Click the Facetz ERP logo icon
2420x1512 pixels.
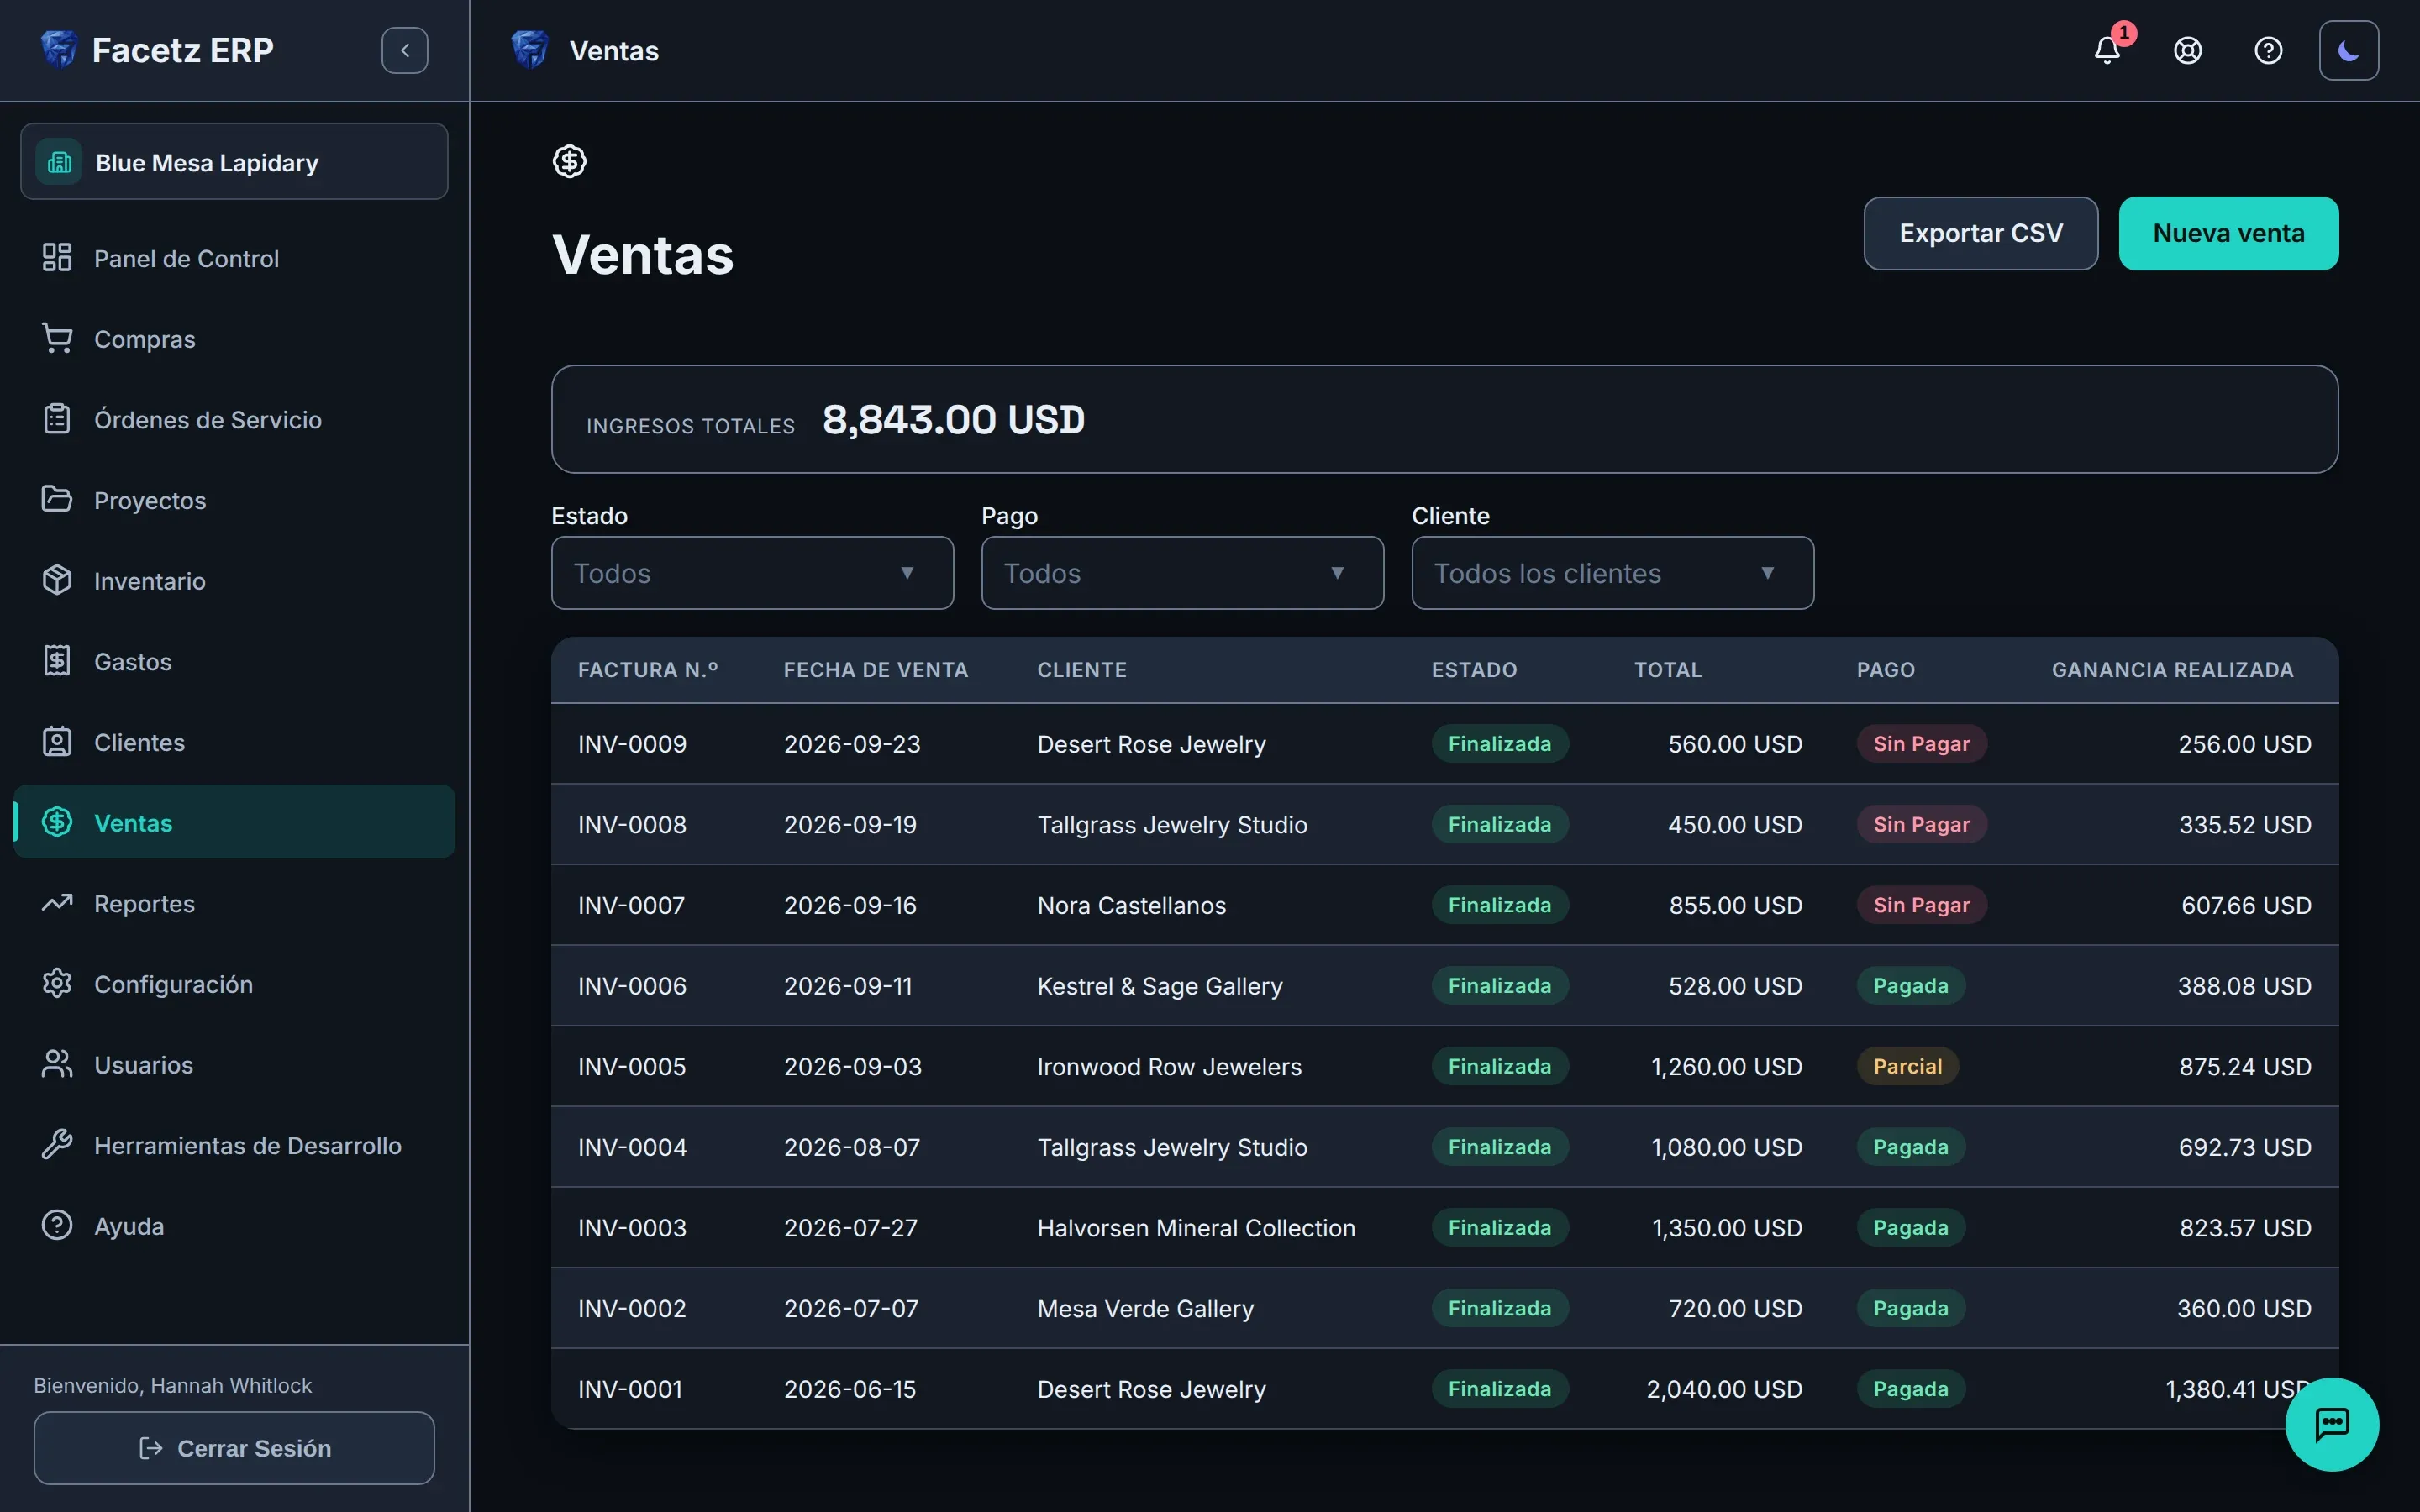click(59, 49)
